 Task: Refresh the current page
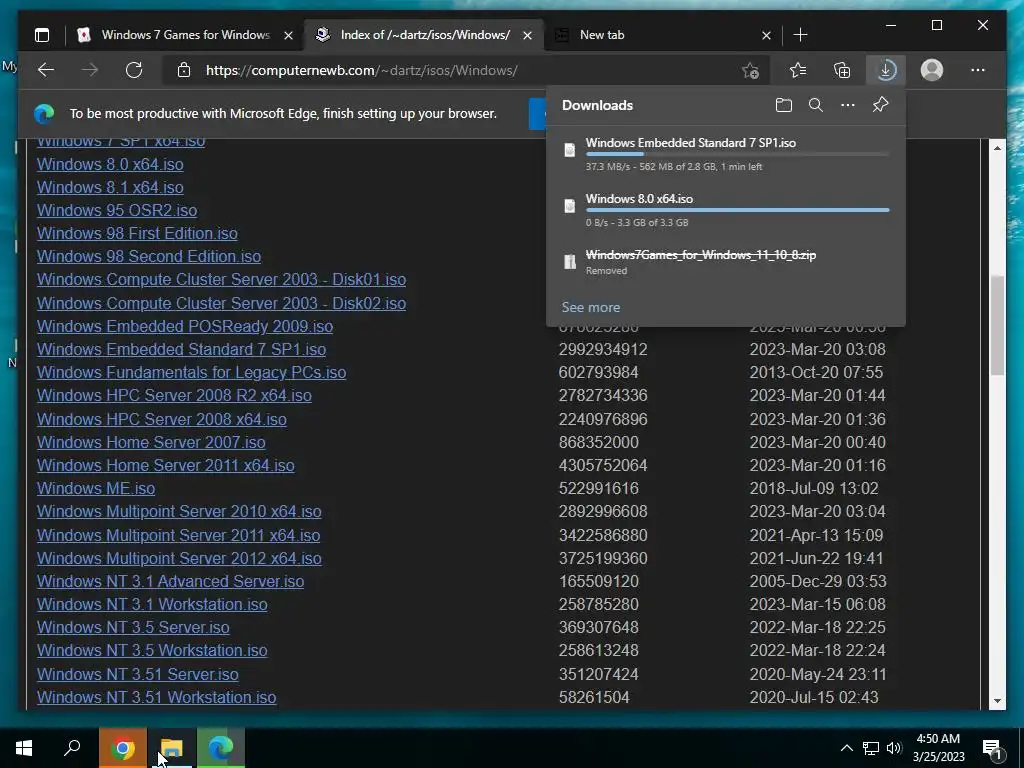point(134,70)
